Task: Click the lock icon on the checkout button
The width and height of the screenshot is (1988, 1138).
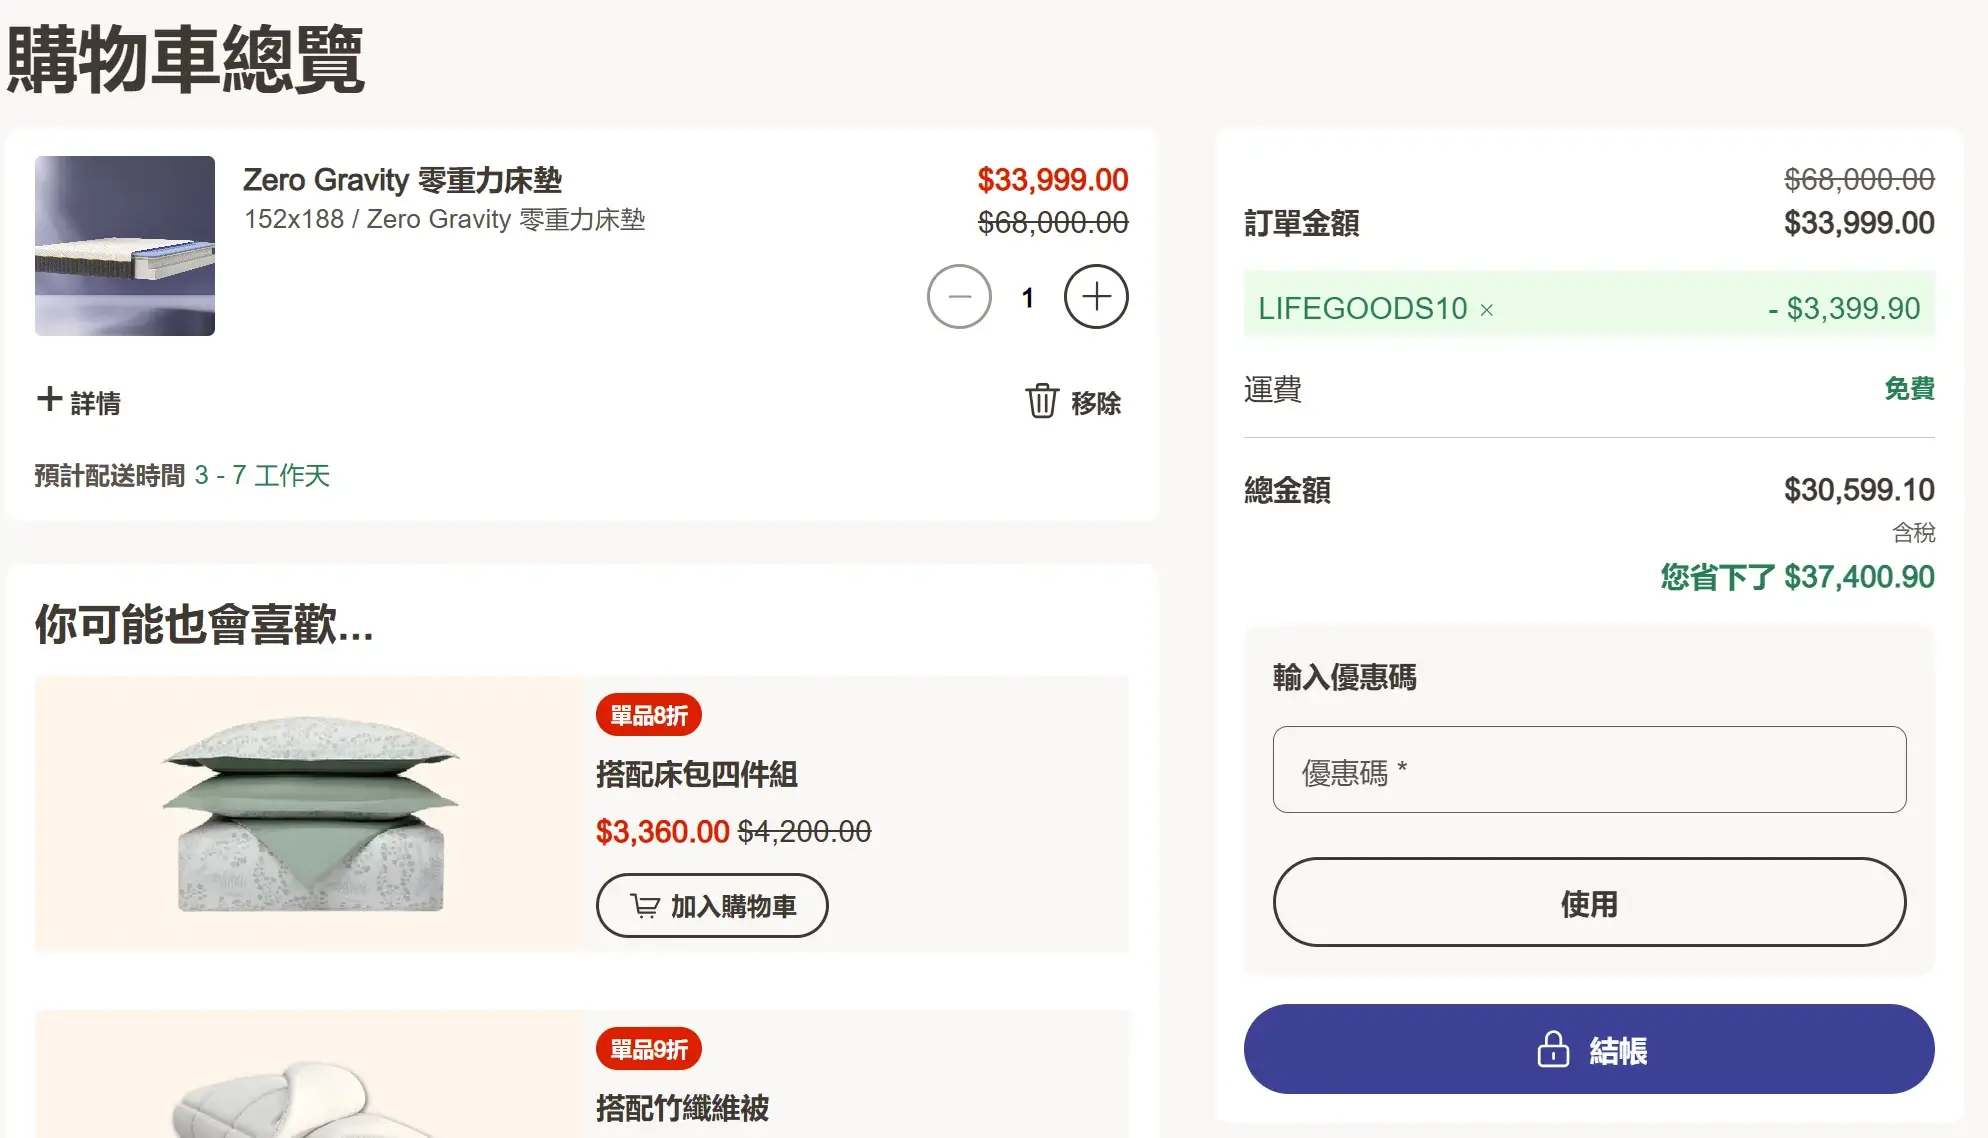Action: pyautogui.click(x=1551, y=1049)
